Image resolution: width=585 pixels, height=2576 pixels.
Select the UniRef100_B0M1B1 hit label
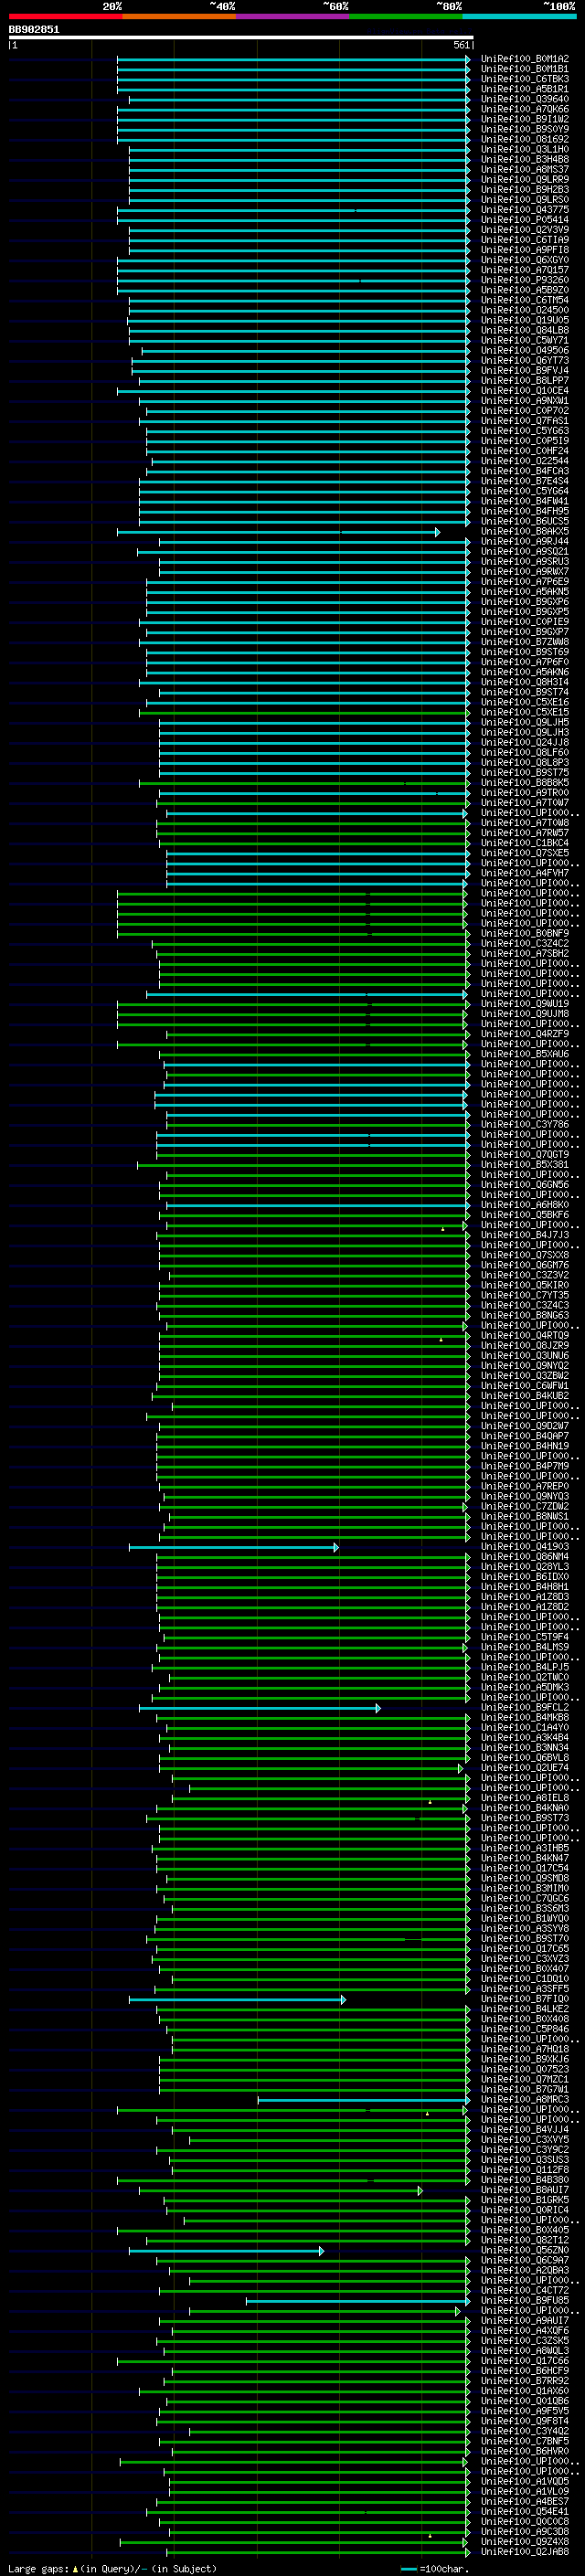(524, 69)
